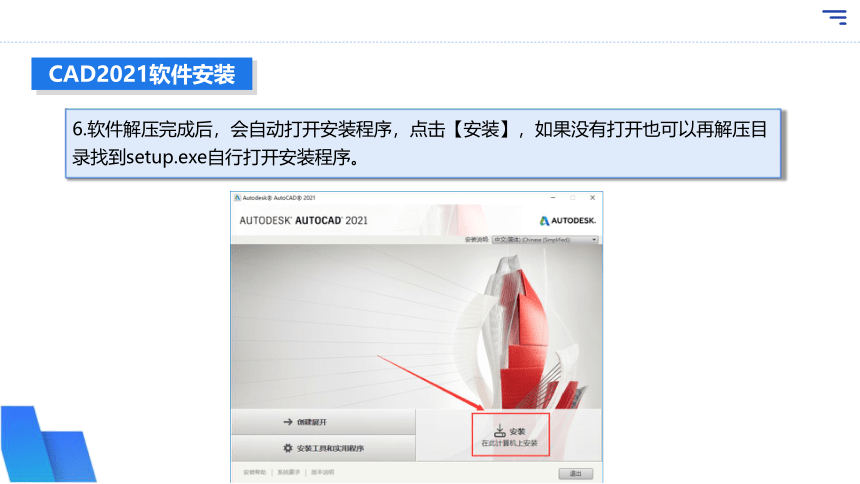Click the AutoCAD app icon in the installer title bar
The height and width of the screenshot is (484, 860).
(237, 198)
